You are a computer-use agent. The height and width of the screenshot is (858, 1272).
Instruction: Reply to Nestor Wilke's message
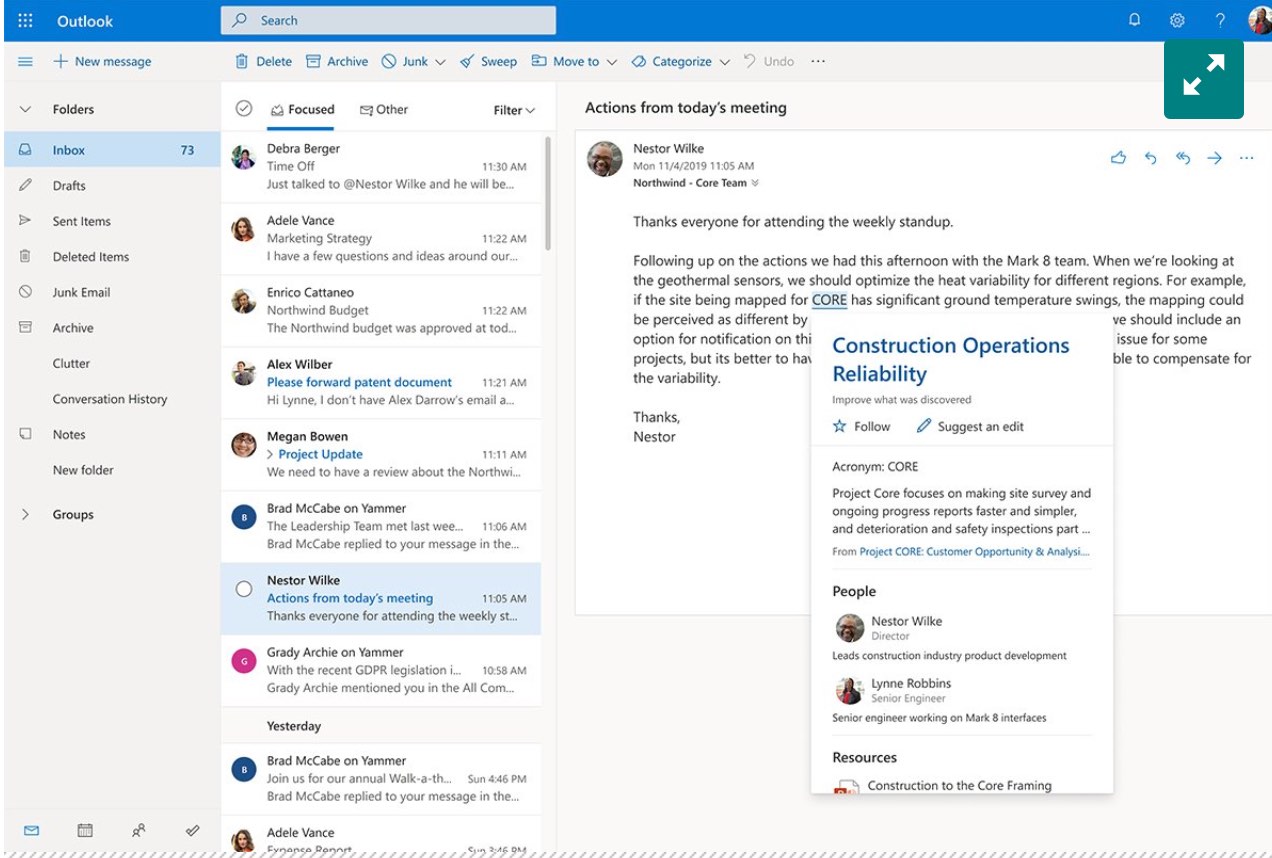(x=1151, y=158)
